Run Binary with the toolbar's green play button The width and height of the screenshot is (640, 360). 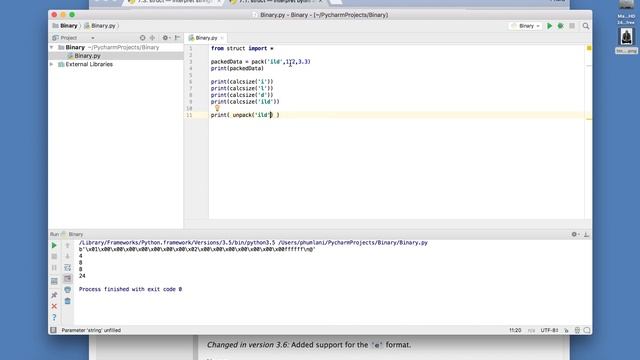point(549,26)
